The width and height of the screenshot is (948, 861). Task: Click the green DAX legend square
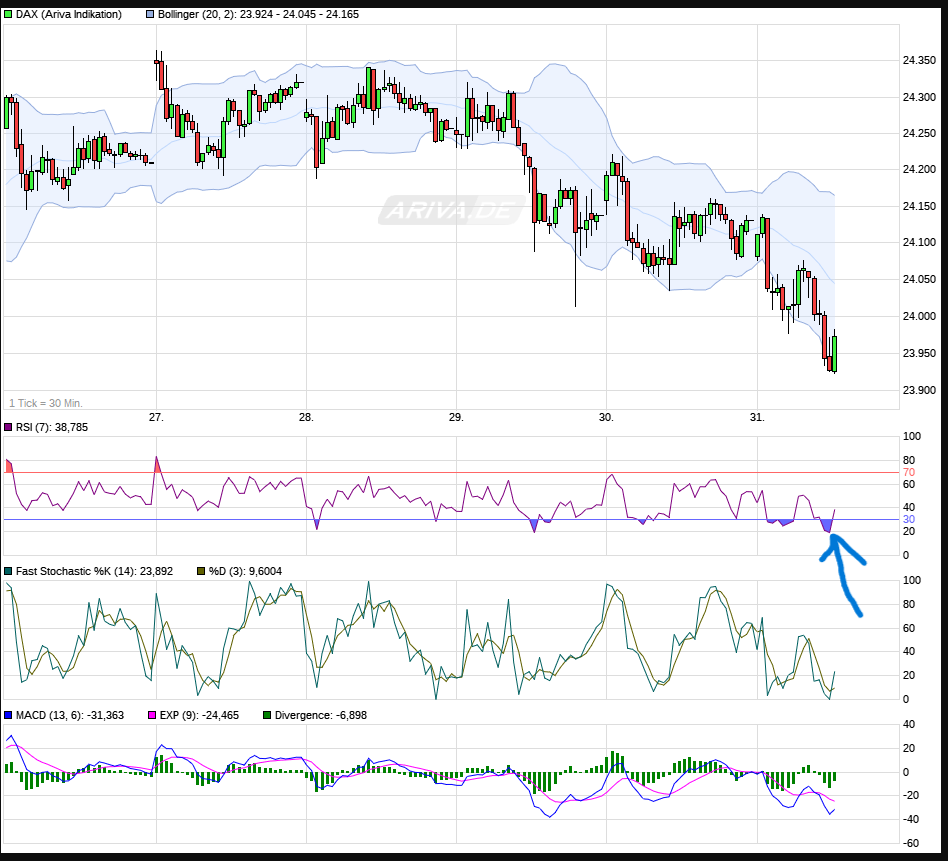8,15
